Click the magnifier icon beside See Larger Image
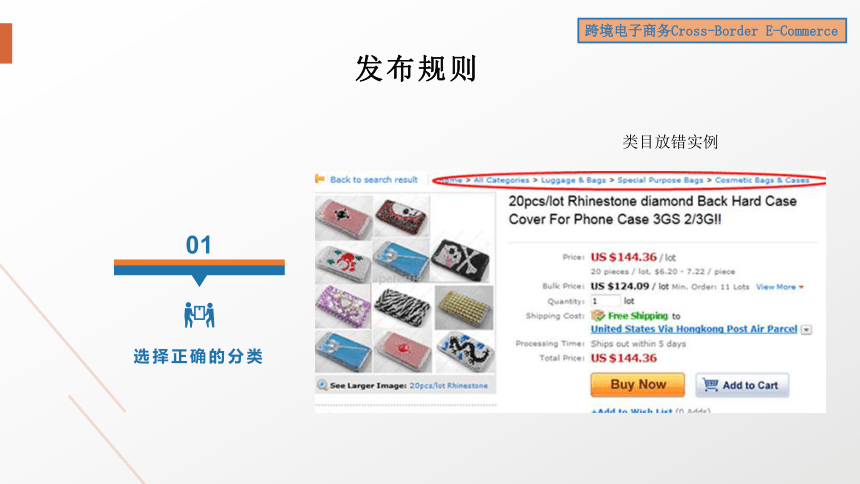 (x=322, y=385)
